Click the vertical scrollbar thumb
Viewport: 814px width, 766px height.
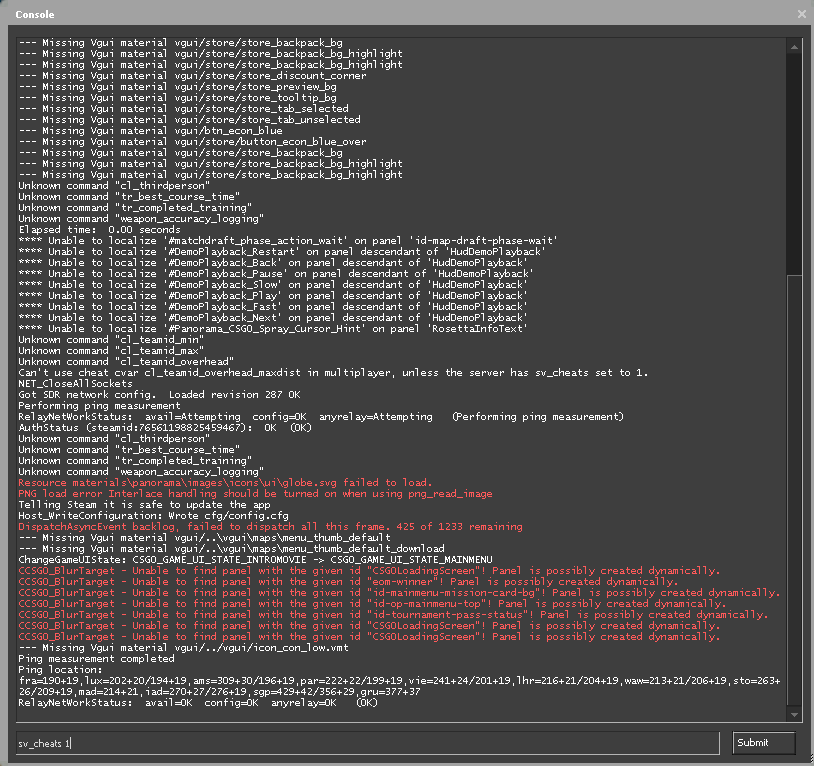[794, 490]
